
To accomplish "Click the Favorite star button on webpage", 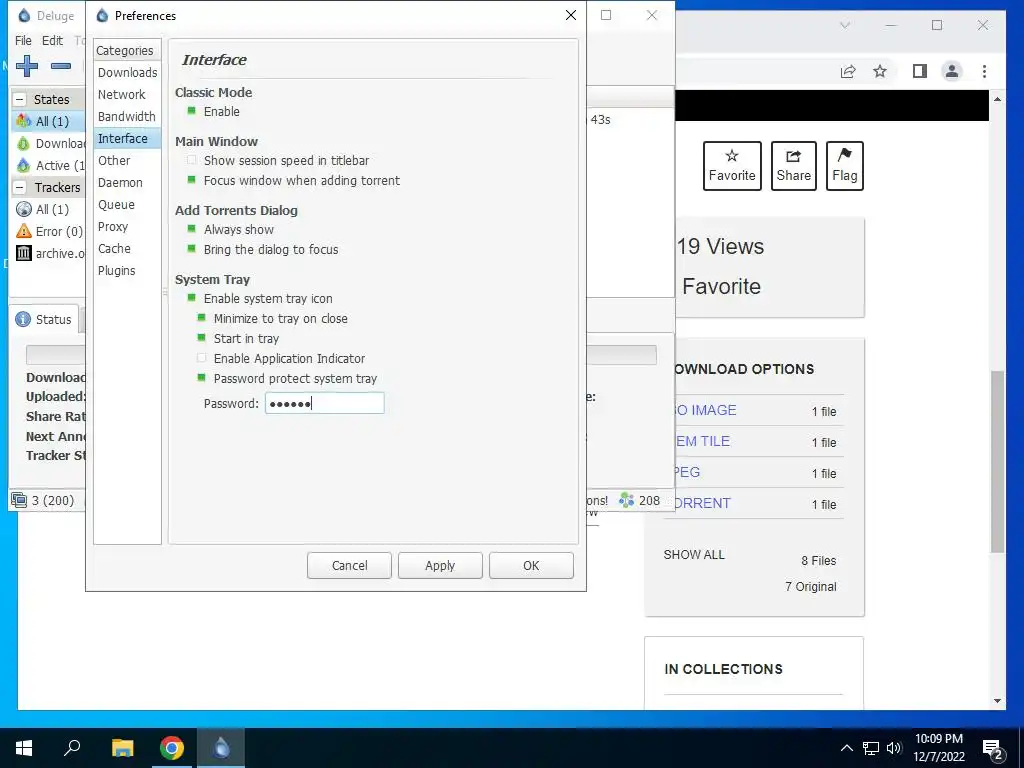I will (732, 166).
